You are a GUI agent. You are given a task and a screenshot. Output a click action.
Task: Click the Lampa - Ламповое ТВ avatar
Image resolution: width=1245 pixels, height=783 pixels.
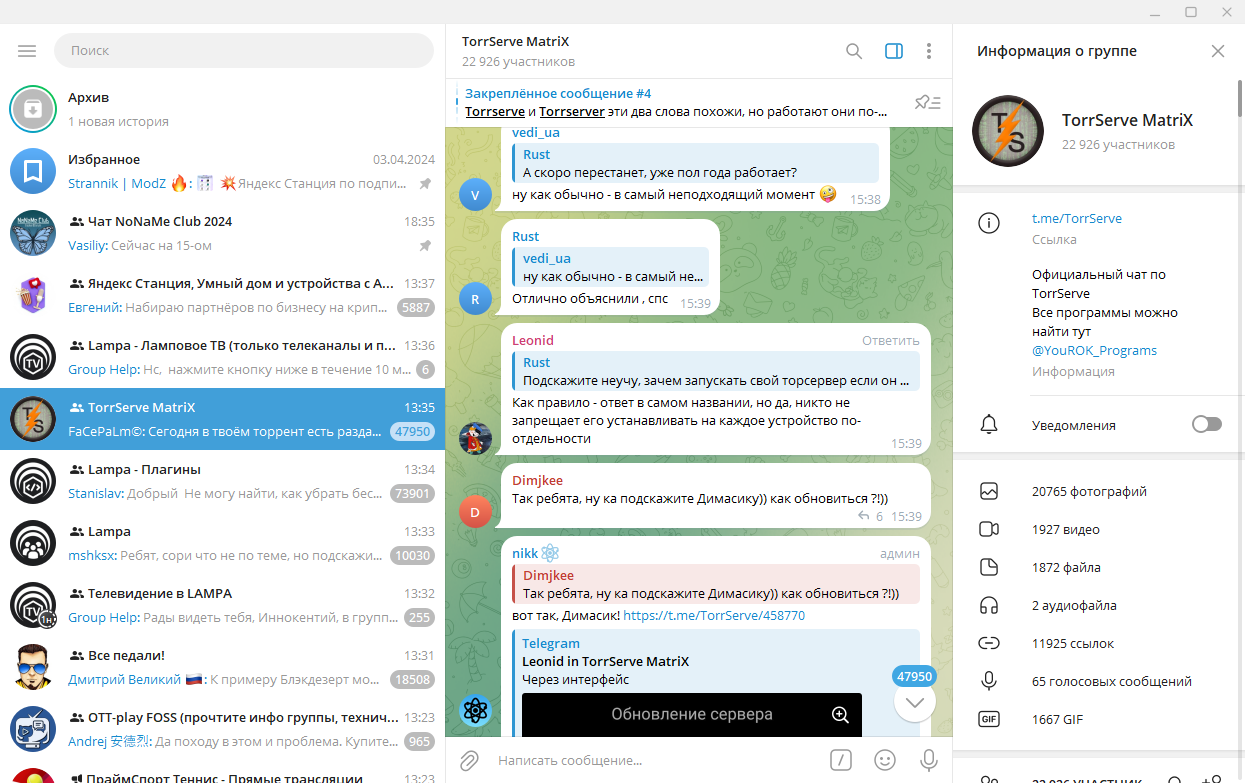point(33,357)
